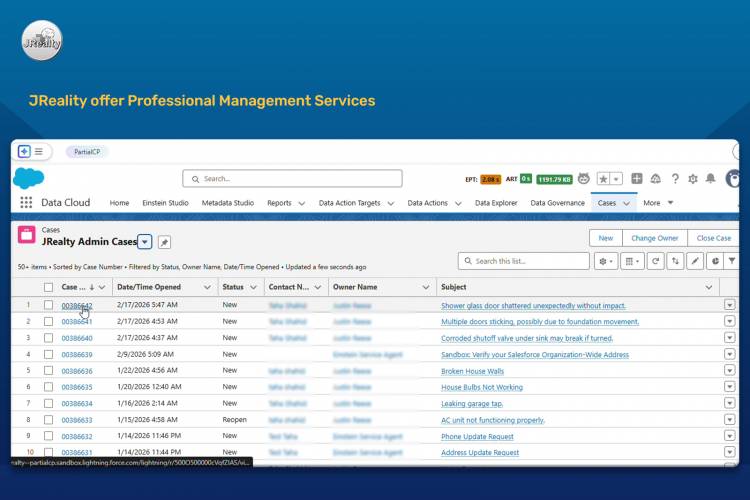This screenshot has width=750, height=500.
Task: Open list view controls gear
Action: (606, 261)
